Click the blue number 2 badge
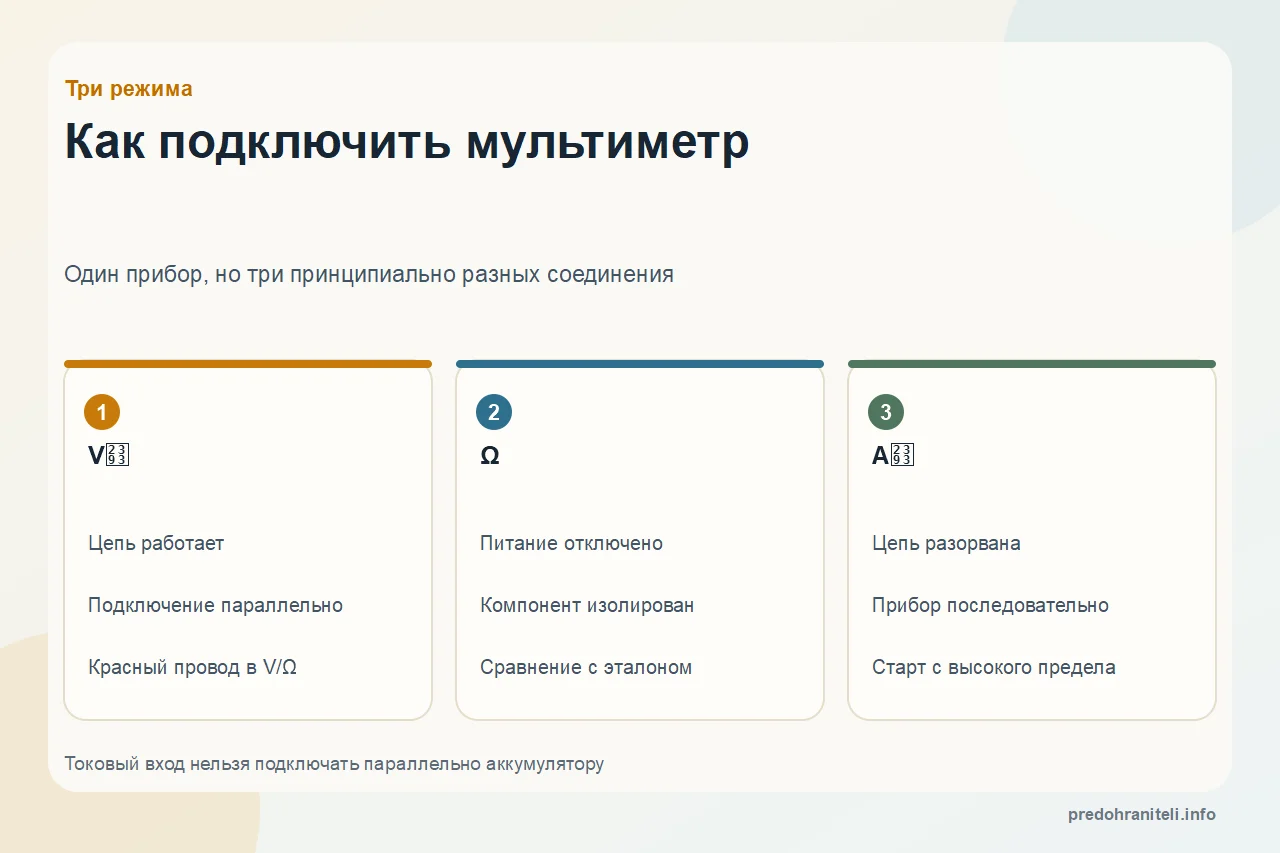Viewport: 1280px width, 853px height. [494, 412]
